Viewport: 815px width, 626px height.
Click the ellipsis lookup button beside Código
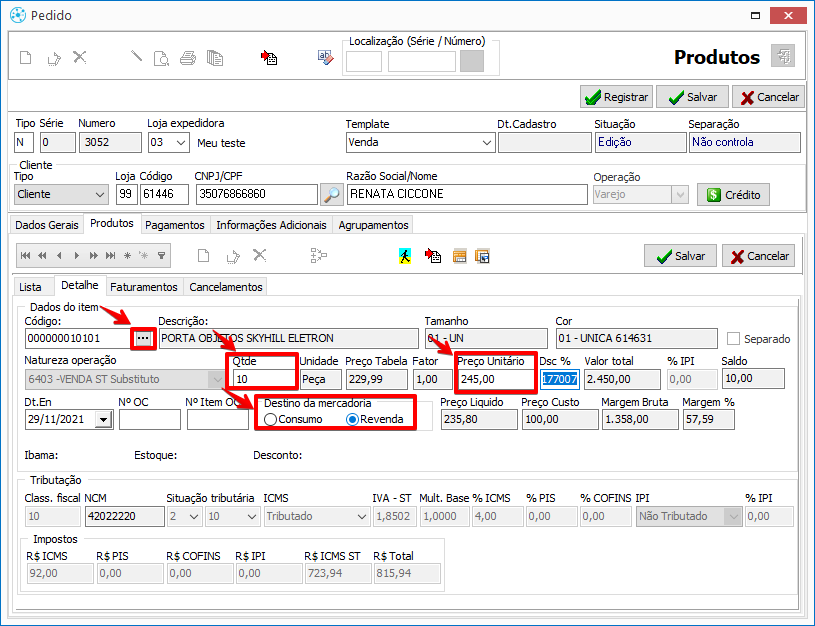click(143, 338)
